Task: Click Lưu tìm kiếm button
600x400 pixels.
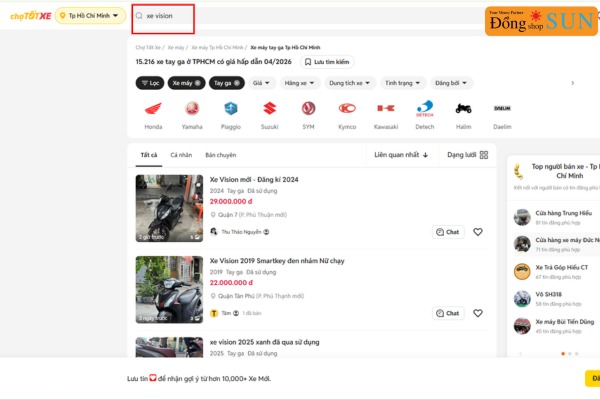Action: coord(327,62)
